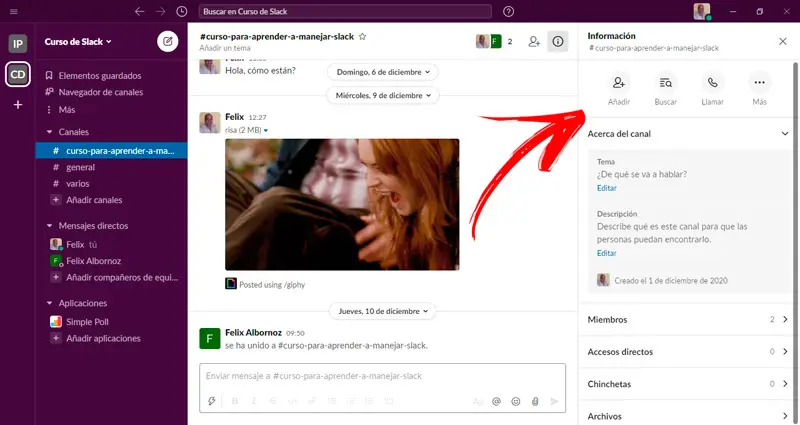
Task: Open history clock icon
Action: pos(182,11)
